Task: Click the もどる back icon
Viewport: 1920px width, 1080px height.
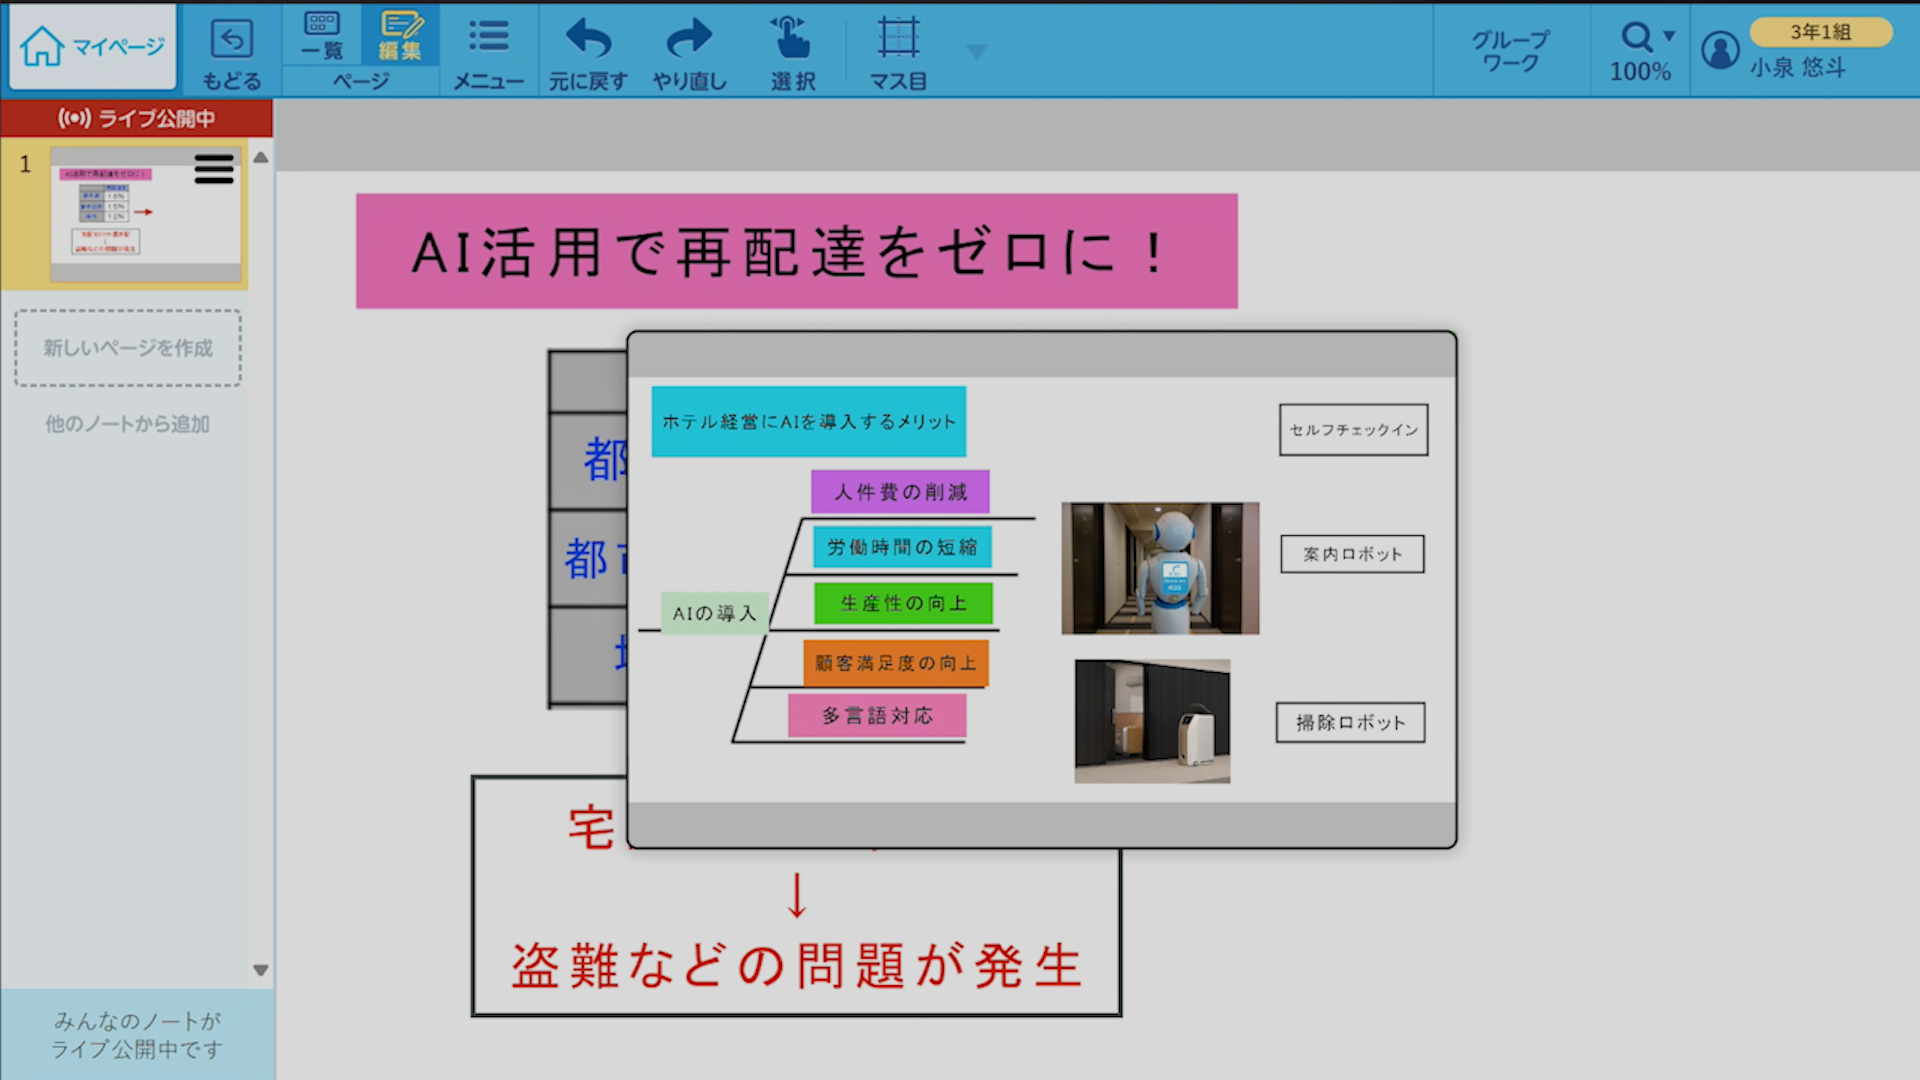Action: (232, 41)
